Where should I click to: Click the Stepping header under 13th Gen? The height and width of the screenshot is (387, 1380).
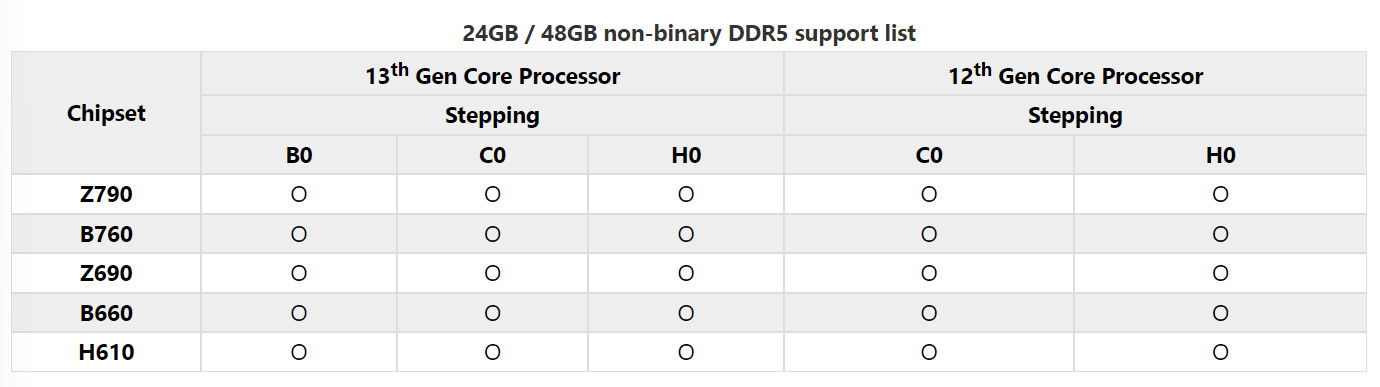click(x=492, y=115)
